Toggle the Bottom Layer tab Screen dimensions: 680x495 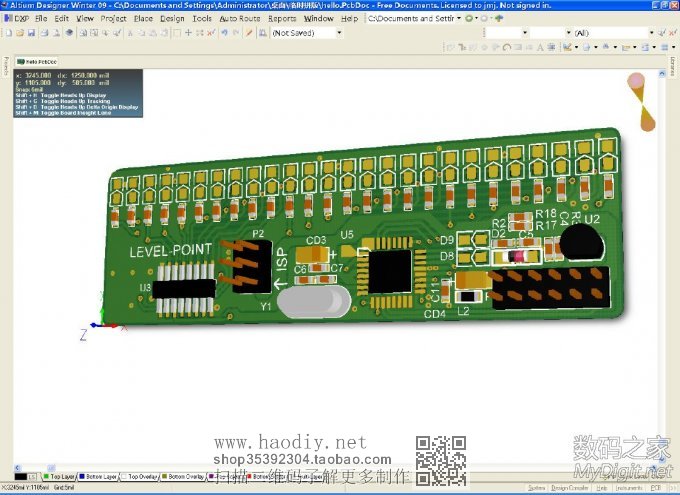pyautogui.click(x=99, y=477)
